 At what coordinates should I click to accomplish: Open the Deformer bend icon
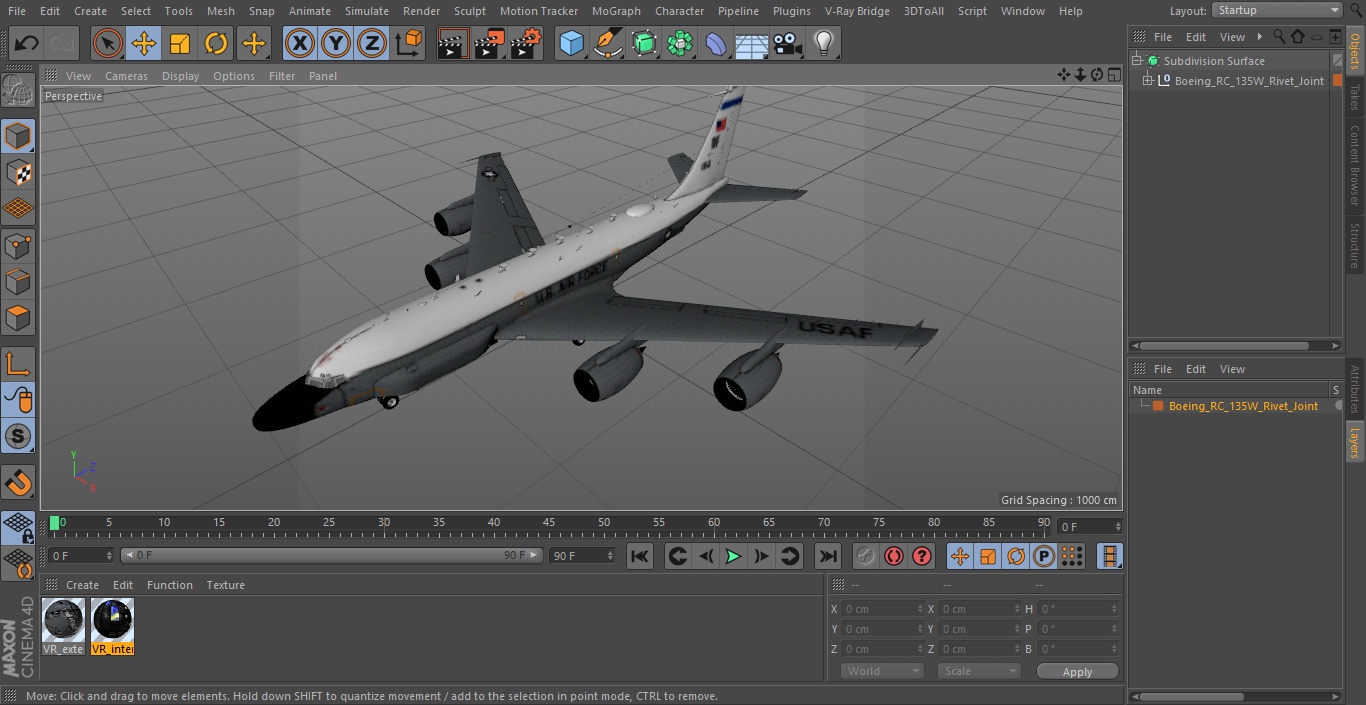tap(716, 43)
